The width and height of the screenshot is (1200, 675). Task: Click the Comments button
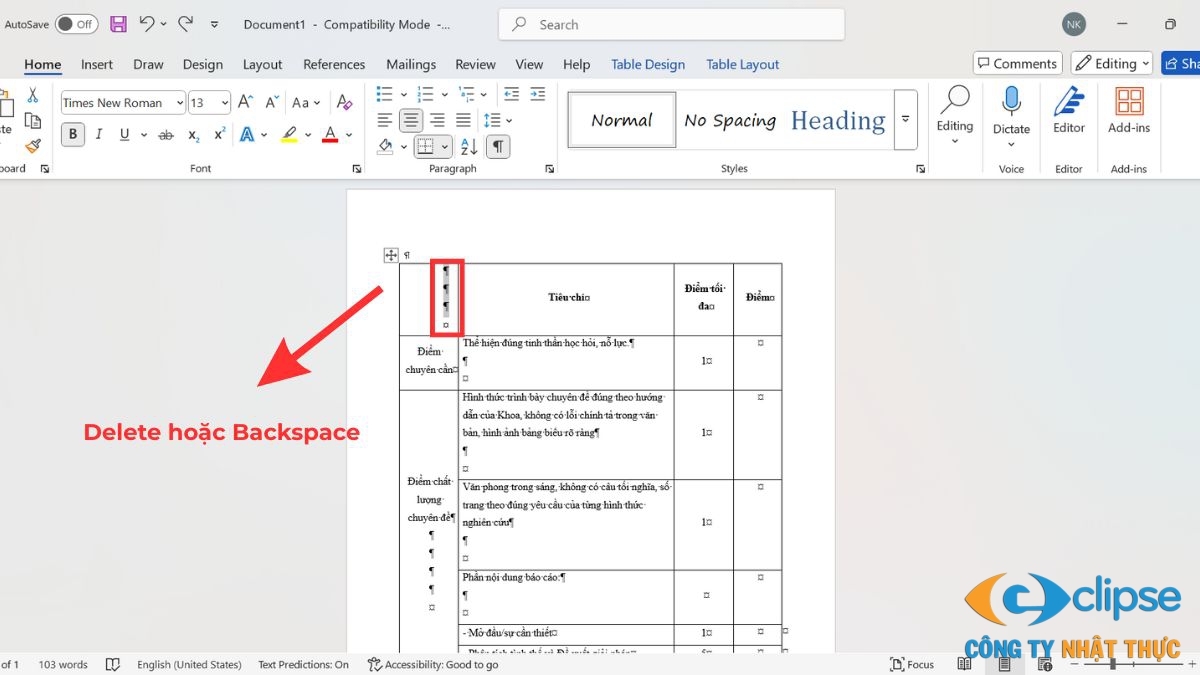[x=1017, y=63]
